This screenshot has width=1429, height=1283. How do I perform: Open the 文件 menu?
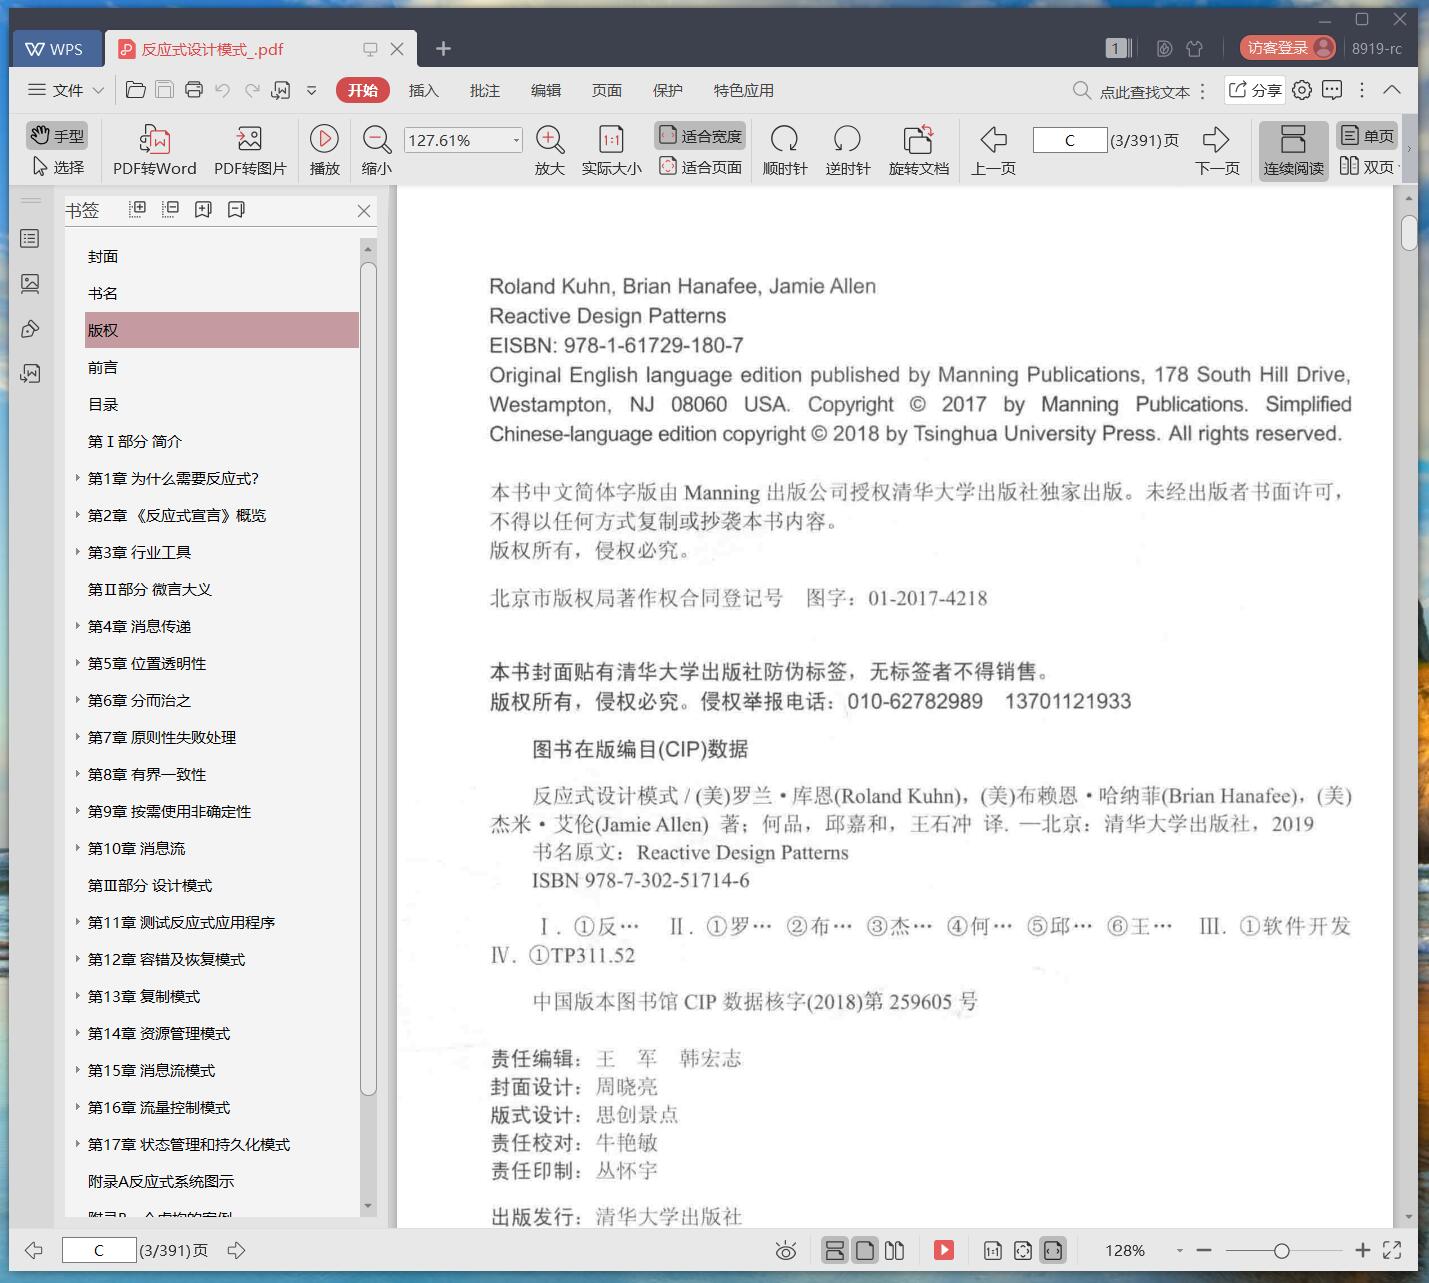[x=66, y=90]
